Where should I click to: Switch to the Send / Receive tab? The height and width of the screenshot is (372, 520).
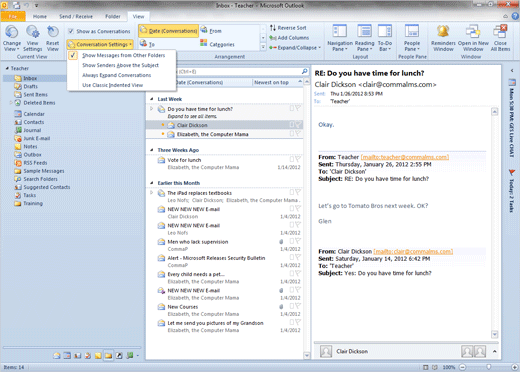pyautogui.click(x=76, y=16)
